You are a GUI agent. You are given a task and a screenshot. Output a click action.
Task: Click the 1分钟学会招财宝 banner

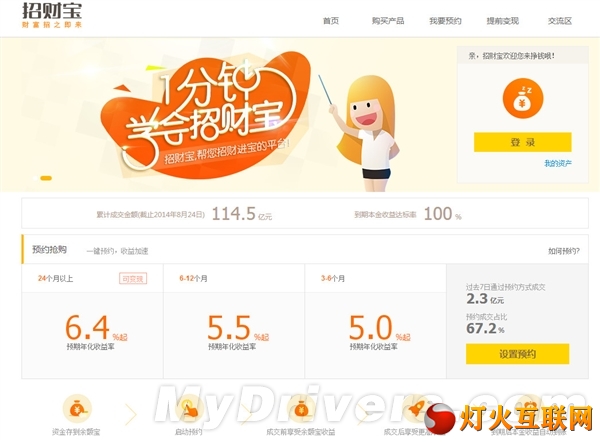click(x=207, y=115)
